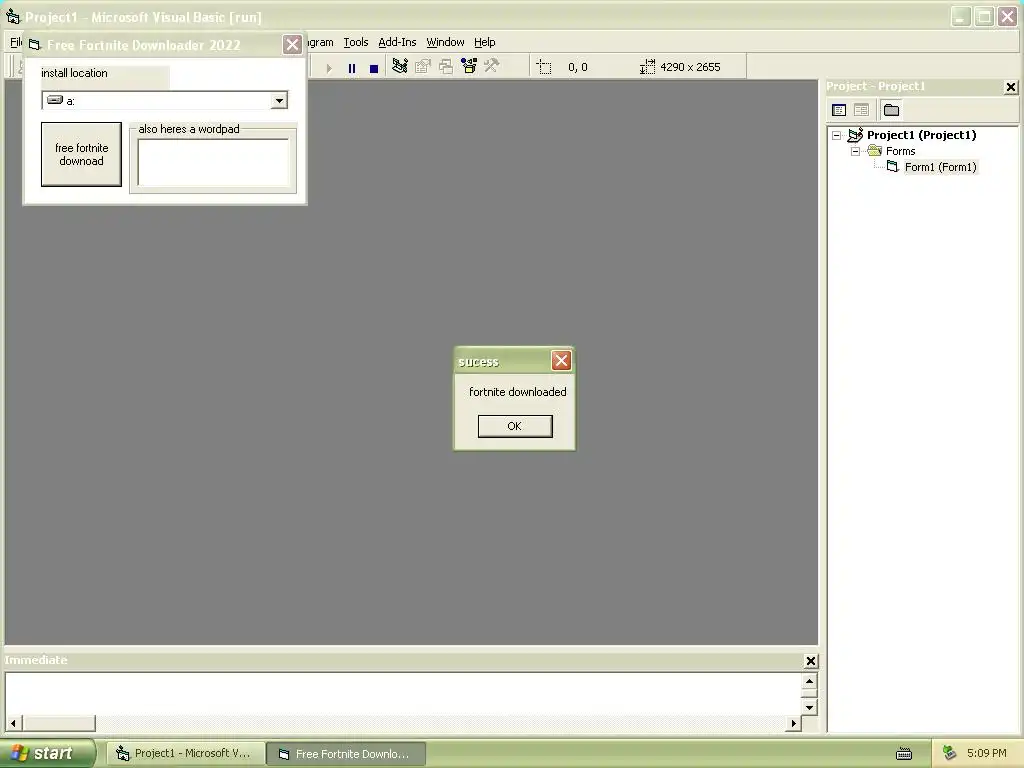Open the Add-Ins menu
Image resolution: width=1024 pixels, height=768 pixels.
coord(397,42)
